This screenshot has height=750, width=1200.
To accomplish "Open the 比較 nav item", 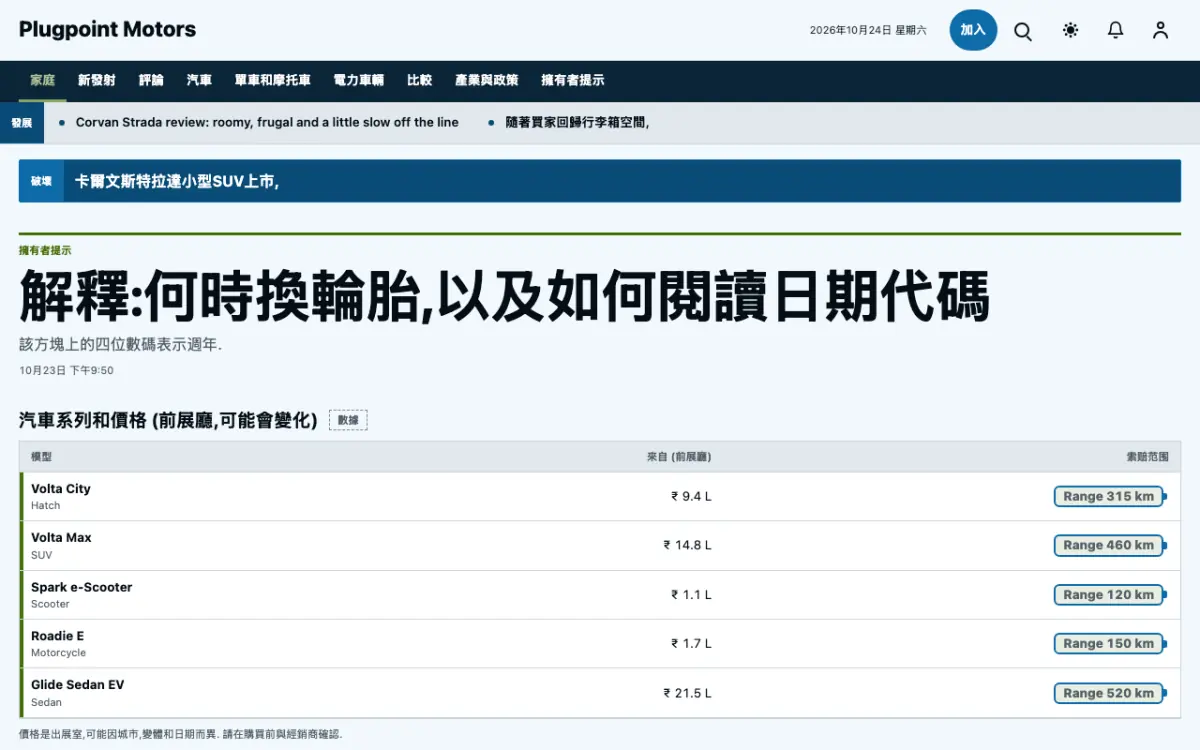I will coord(420,81).
